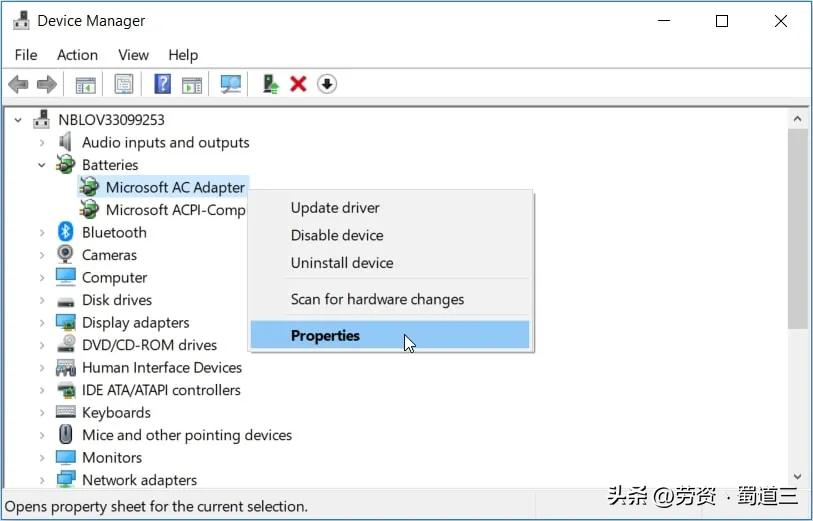
Task: Click the blue Help question mark icon
Action: [162, 84]
